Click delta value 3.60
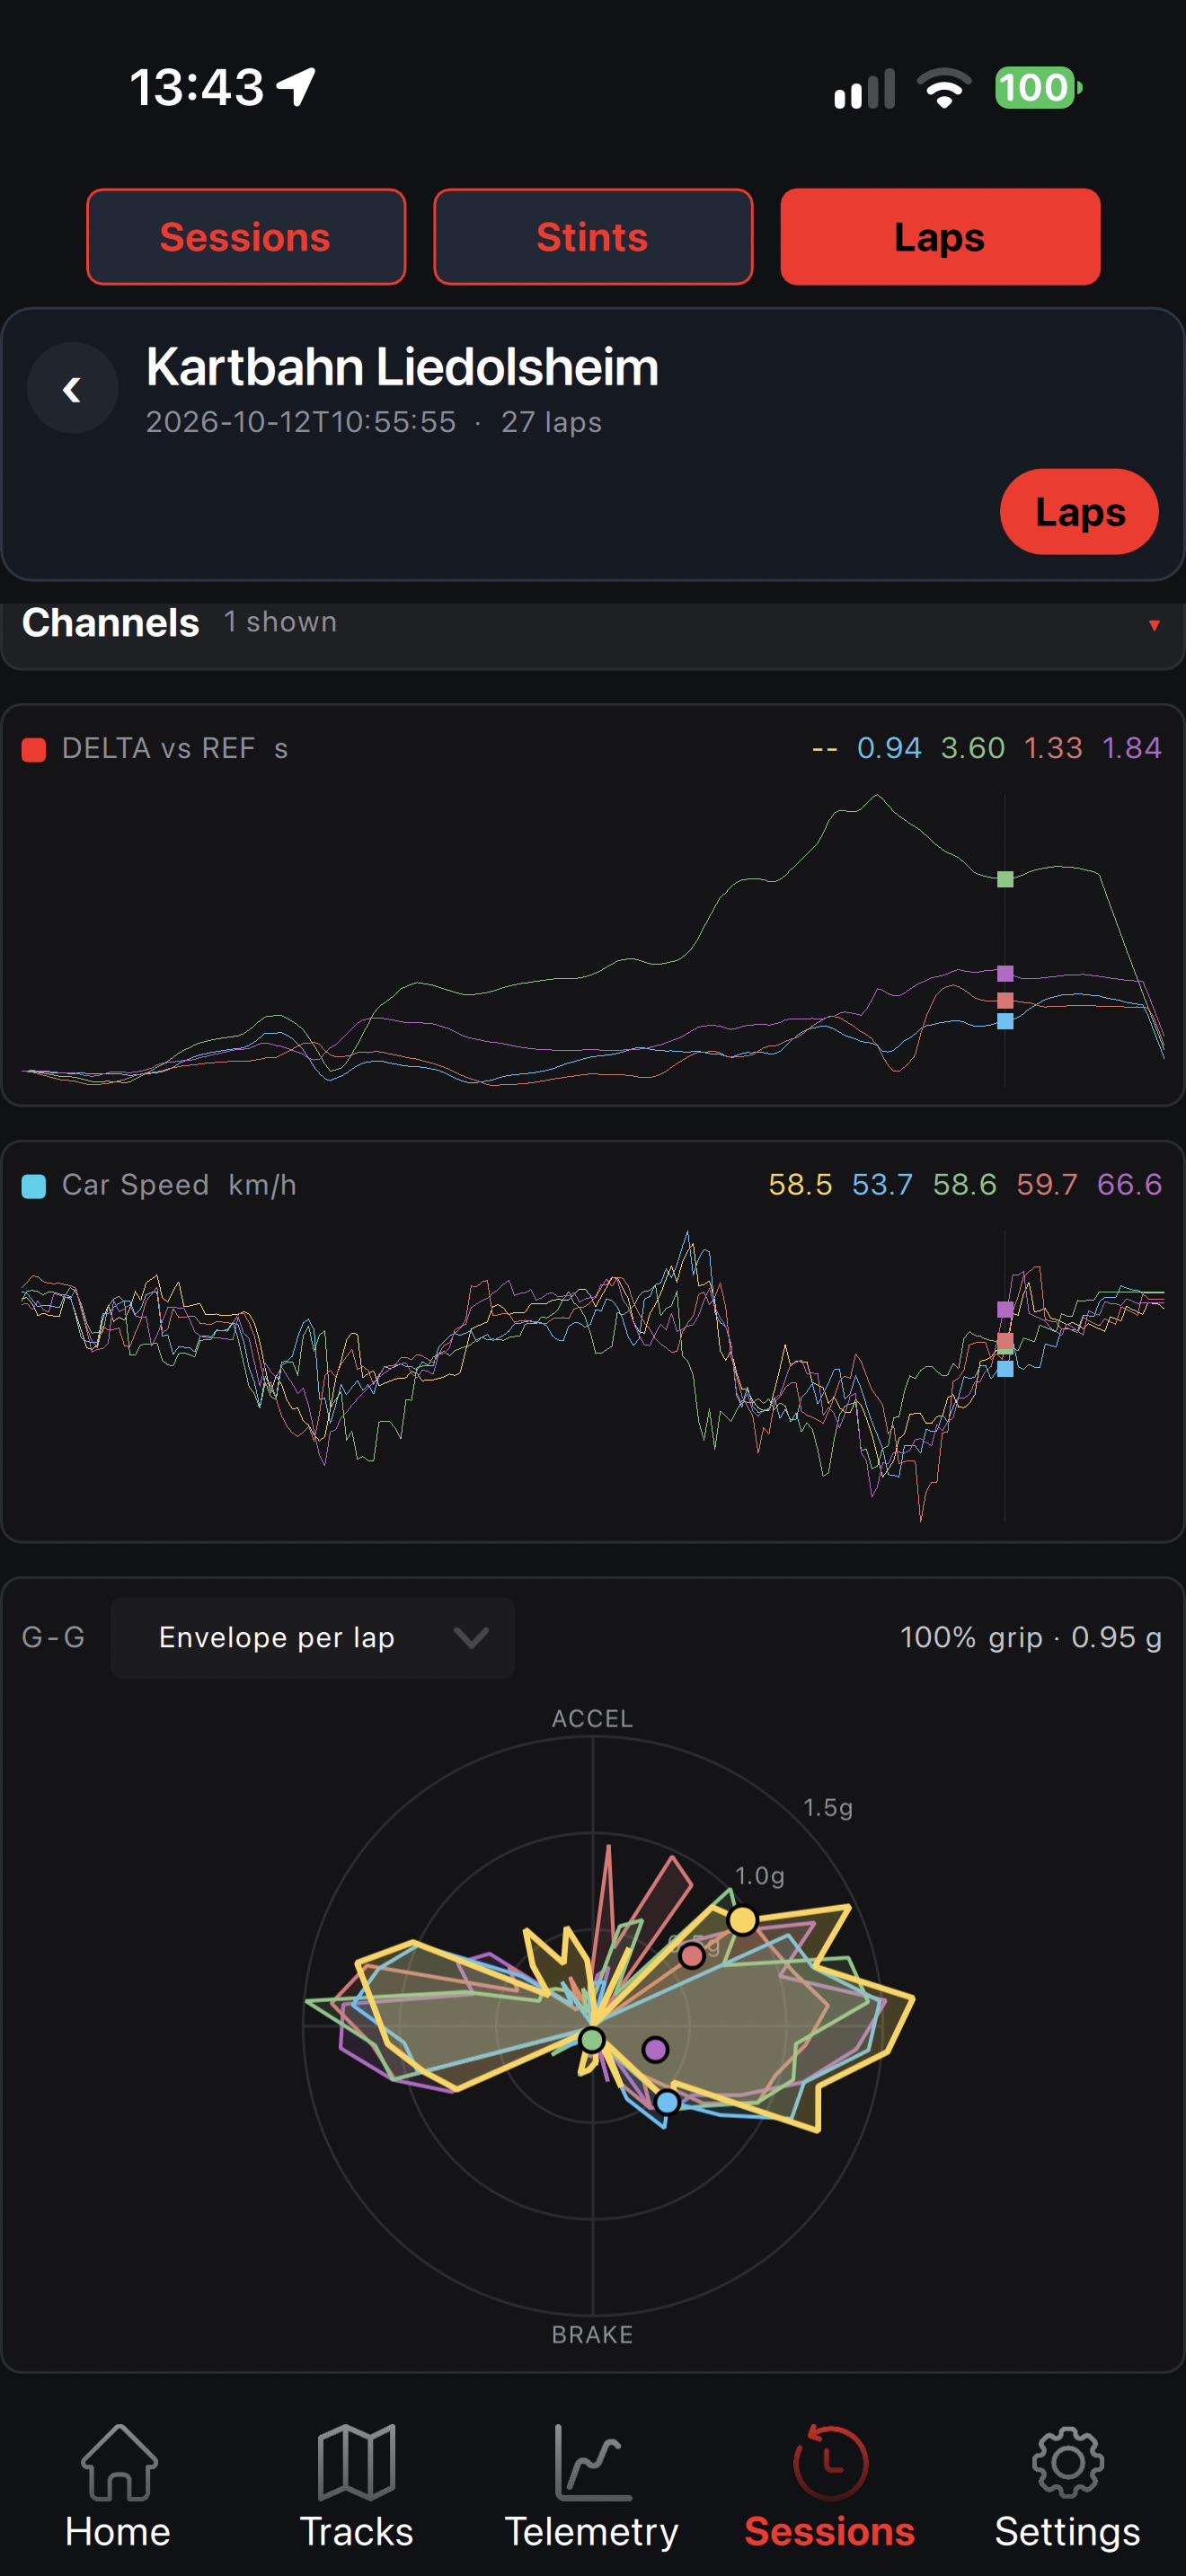The image size is (1186, 2576). [972, 748]
